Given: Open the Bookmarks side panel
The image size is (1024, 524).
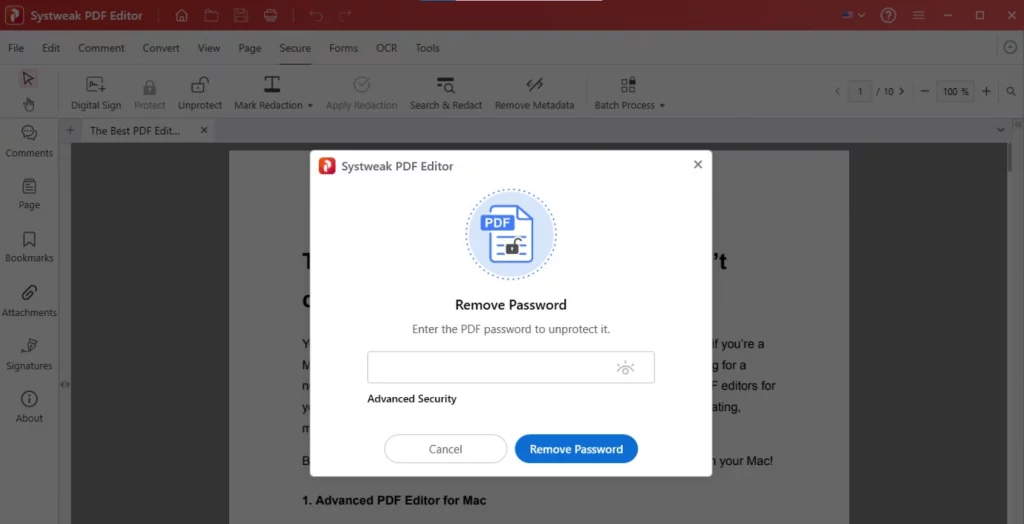Looking at the screenshot, I should (29, 247).
